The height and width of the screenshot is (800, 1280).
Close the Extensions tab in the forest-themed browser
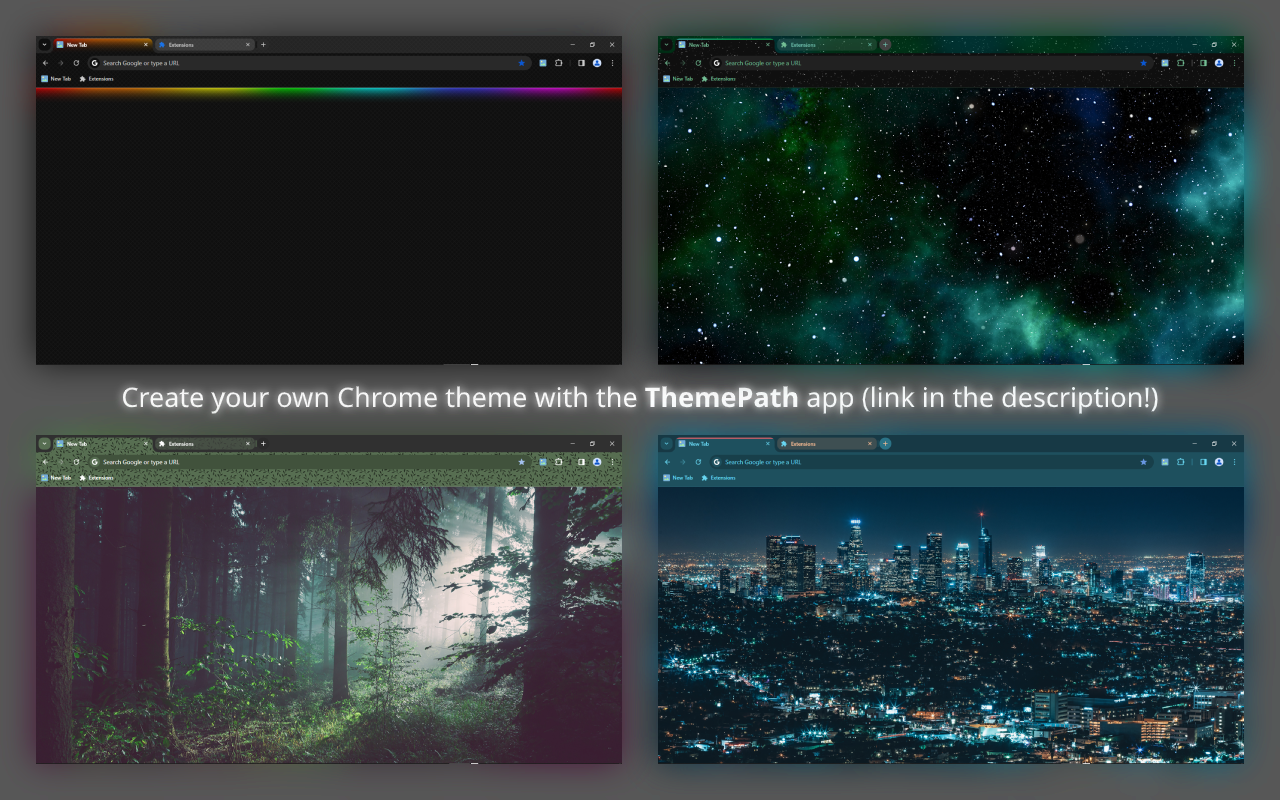(x=248, y=444)
